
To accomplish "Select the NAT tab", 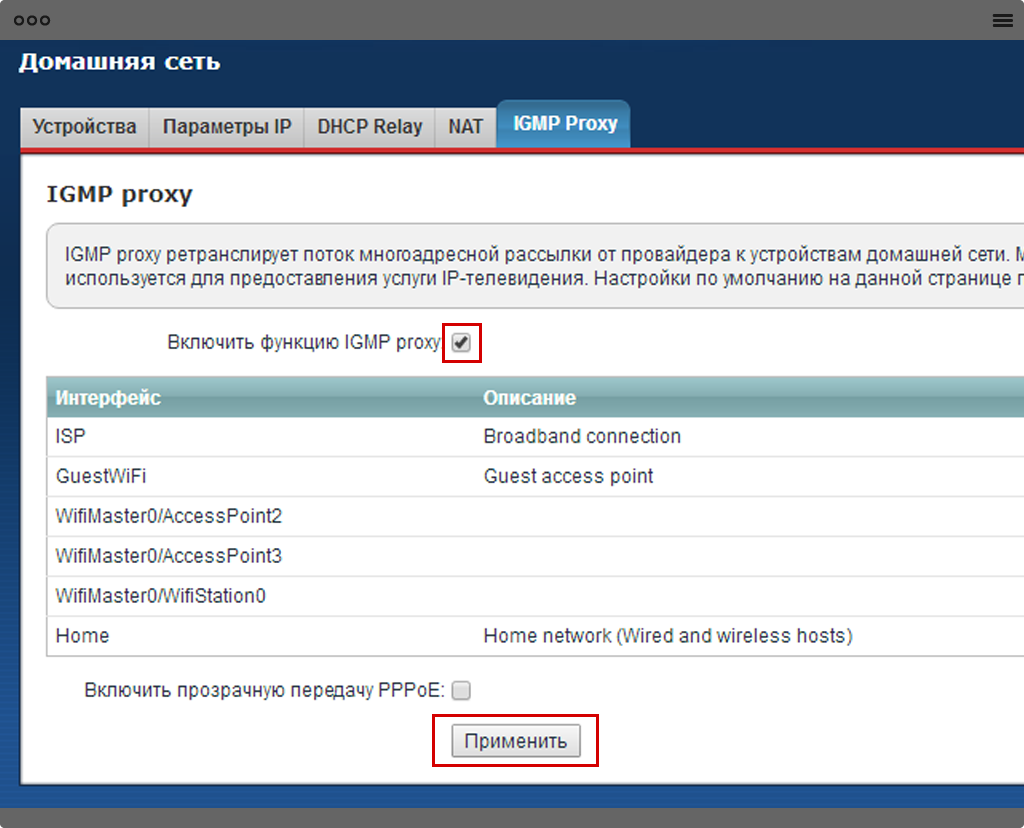I will point(465,127).
